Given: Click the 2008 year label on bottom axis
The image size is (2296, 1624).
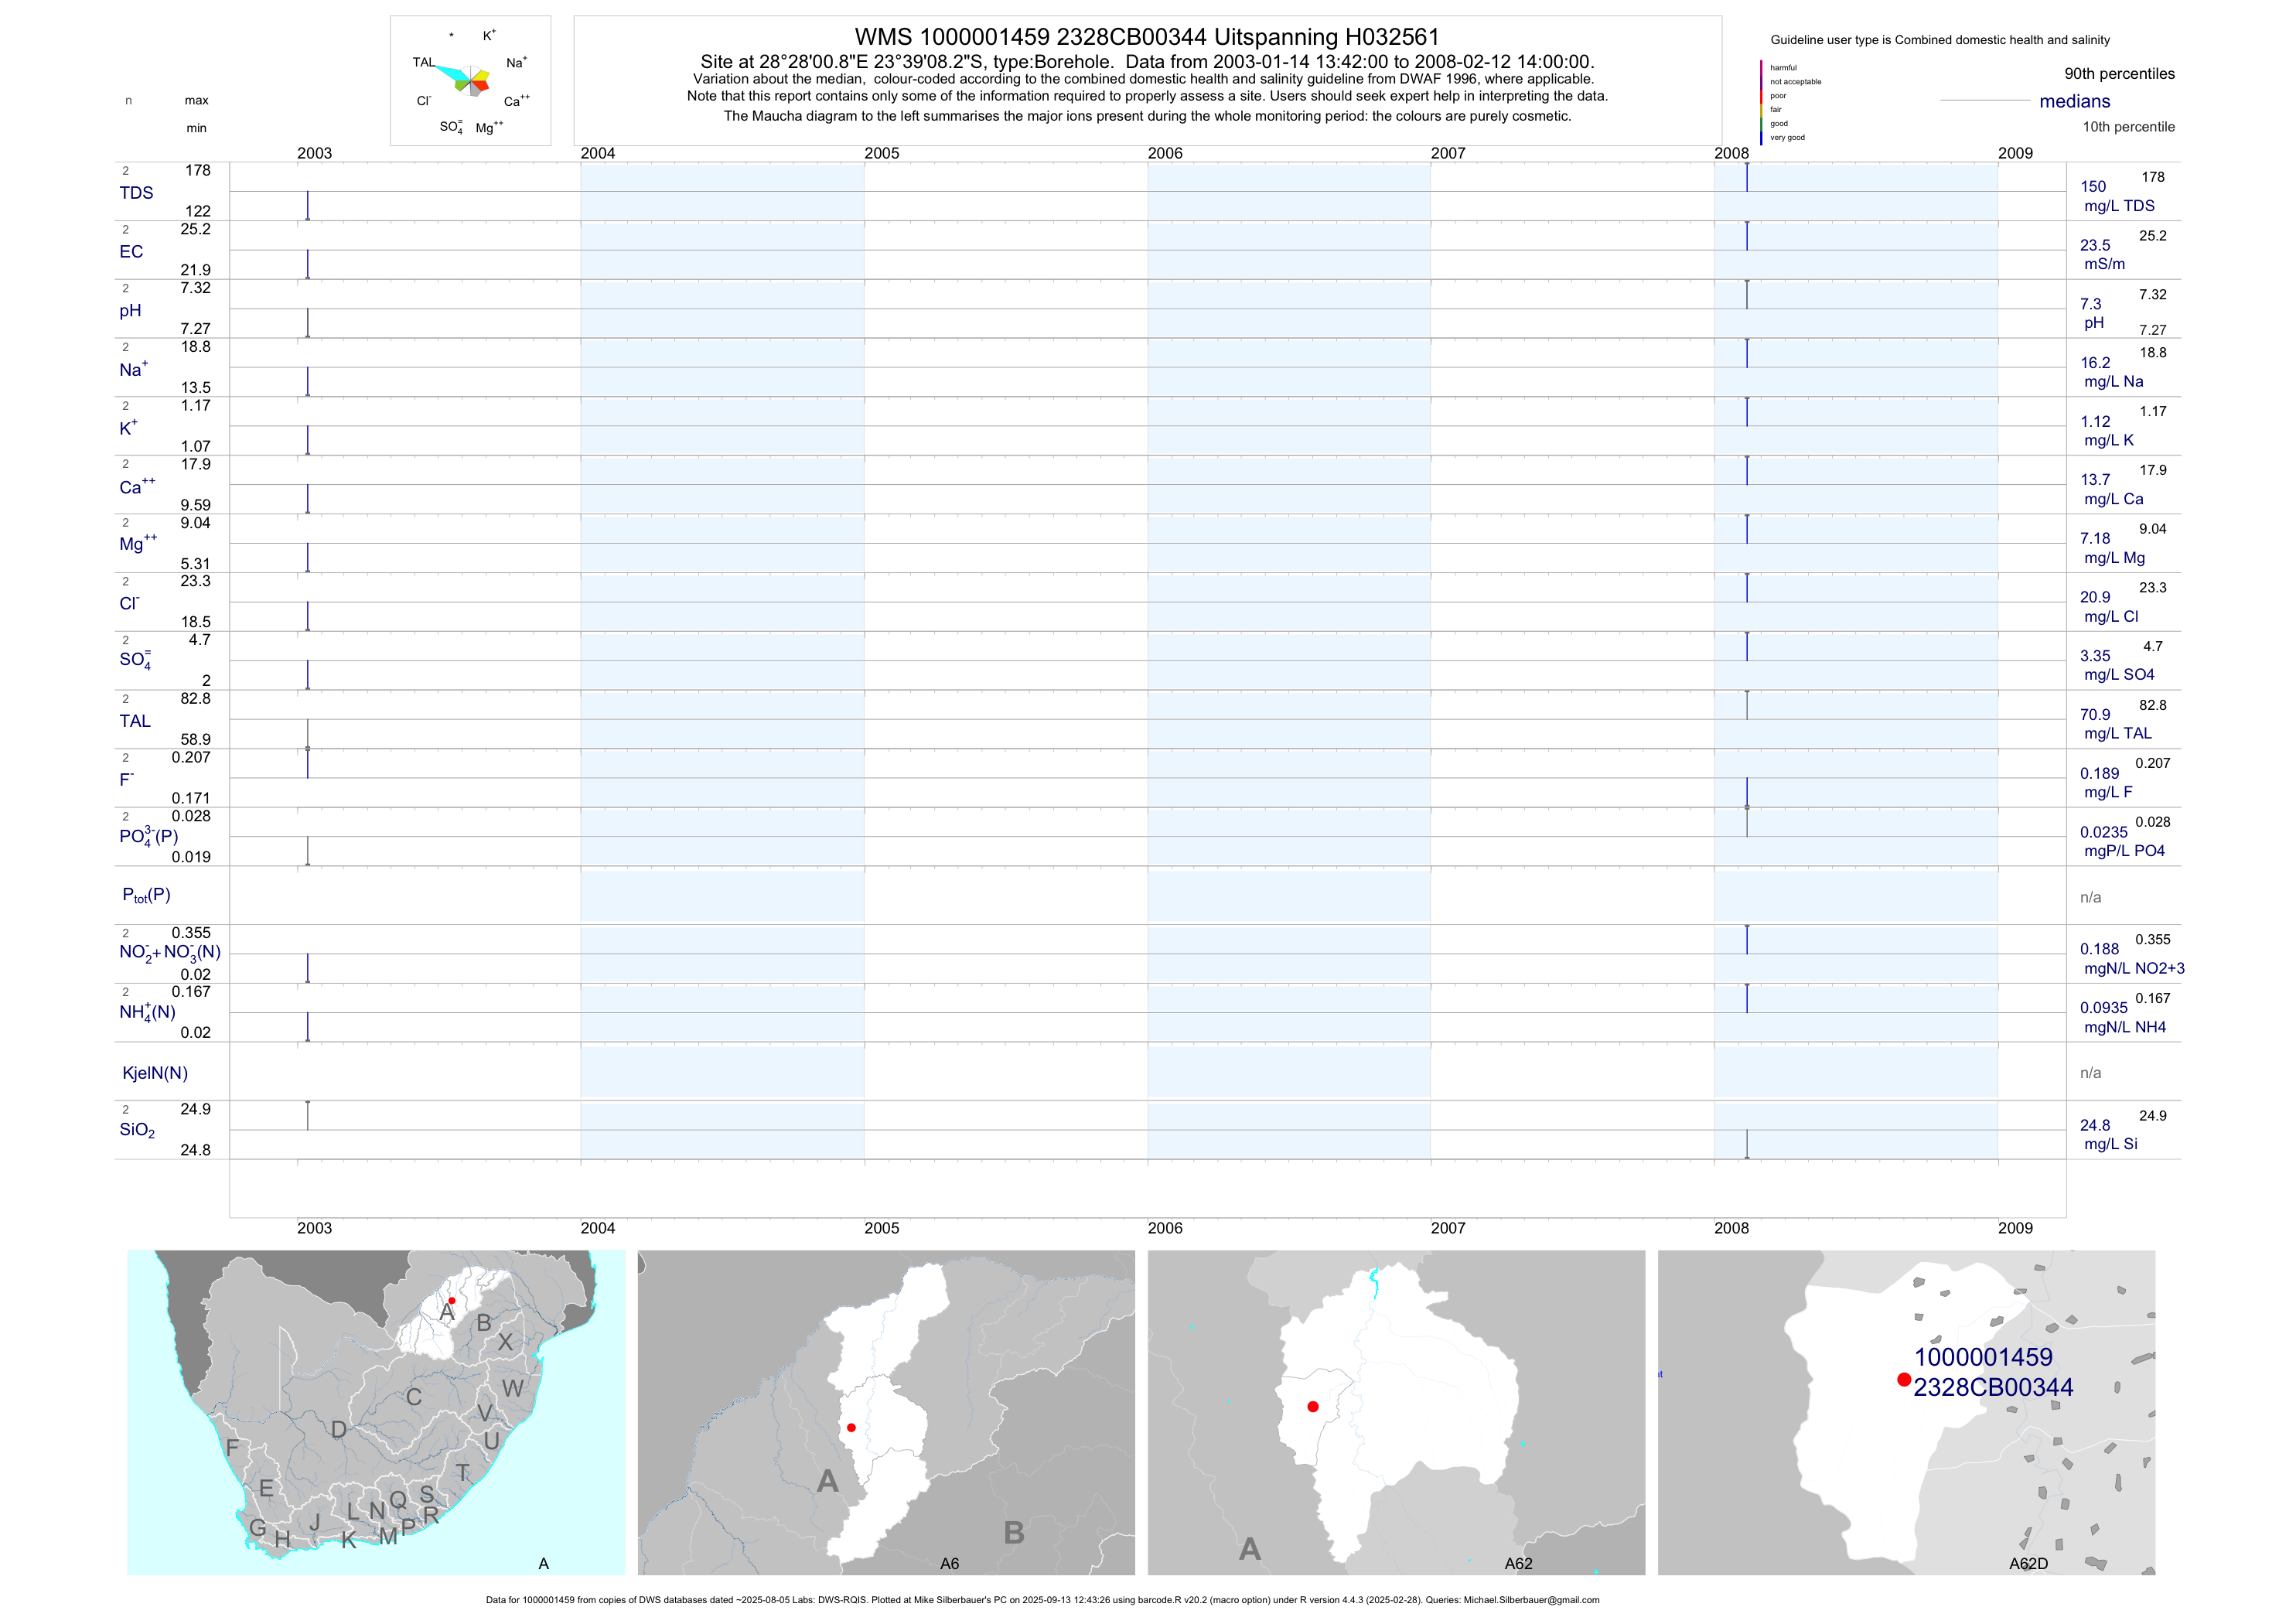Looking at the screenshot, I should (x=1731, y=1228).
